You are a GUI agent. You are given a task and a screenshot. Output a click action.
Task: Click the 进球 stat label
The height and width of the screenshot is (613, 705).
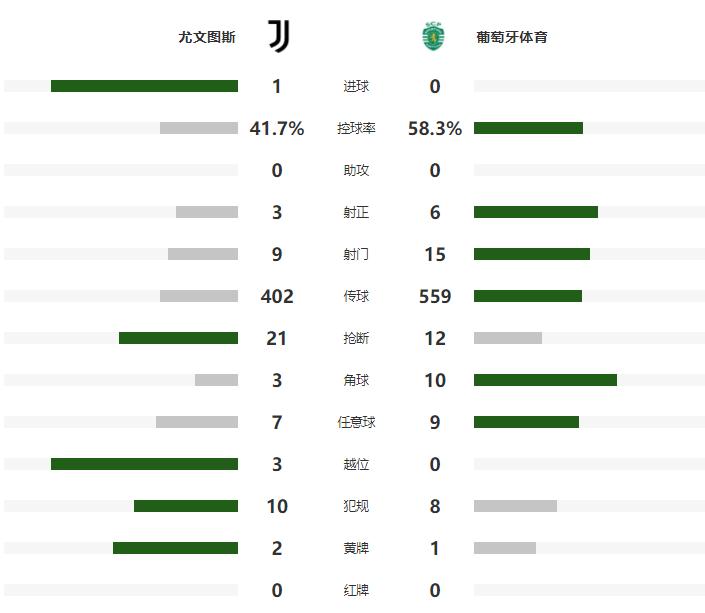(356, 87)
